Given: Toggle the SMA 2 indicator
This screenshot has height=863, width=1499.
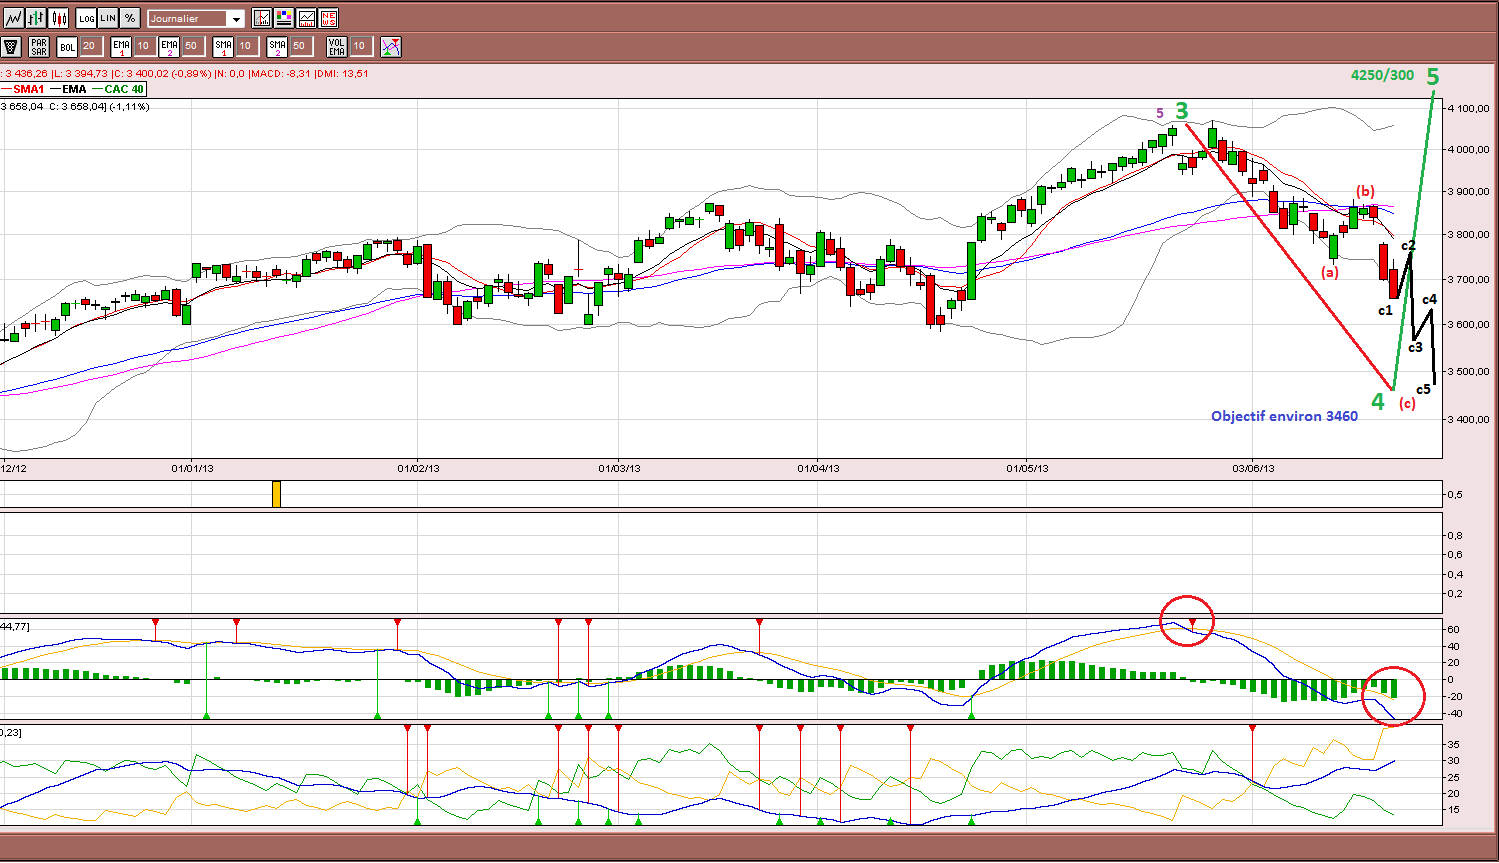Looking at the screenshot, I should (277, 46).
